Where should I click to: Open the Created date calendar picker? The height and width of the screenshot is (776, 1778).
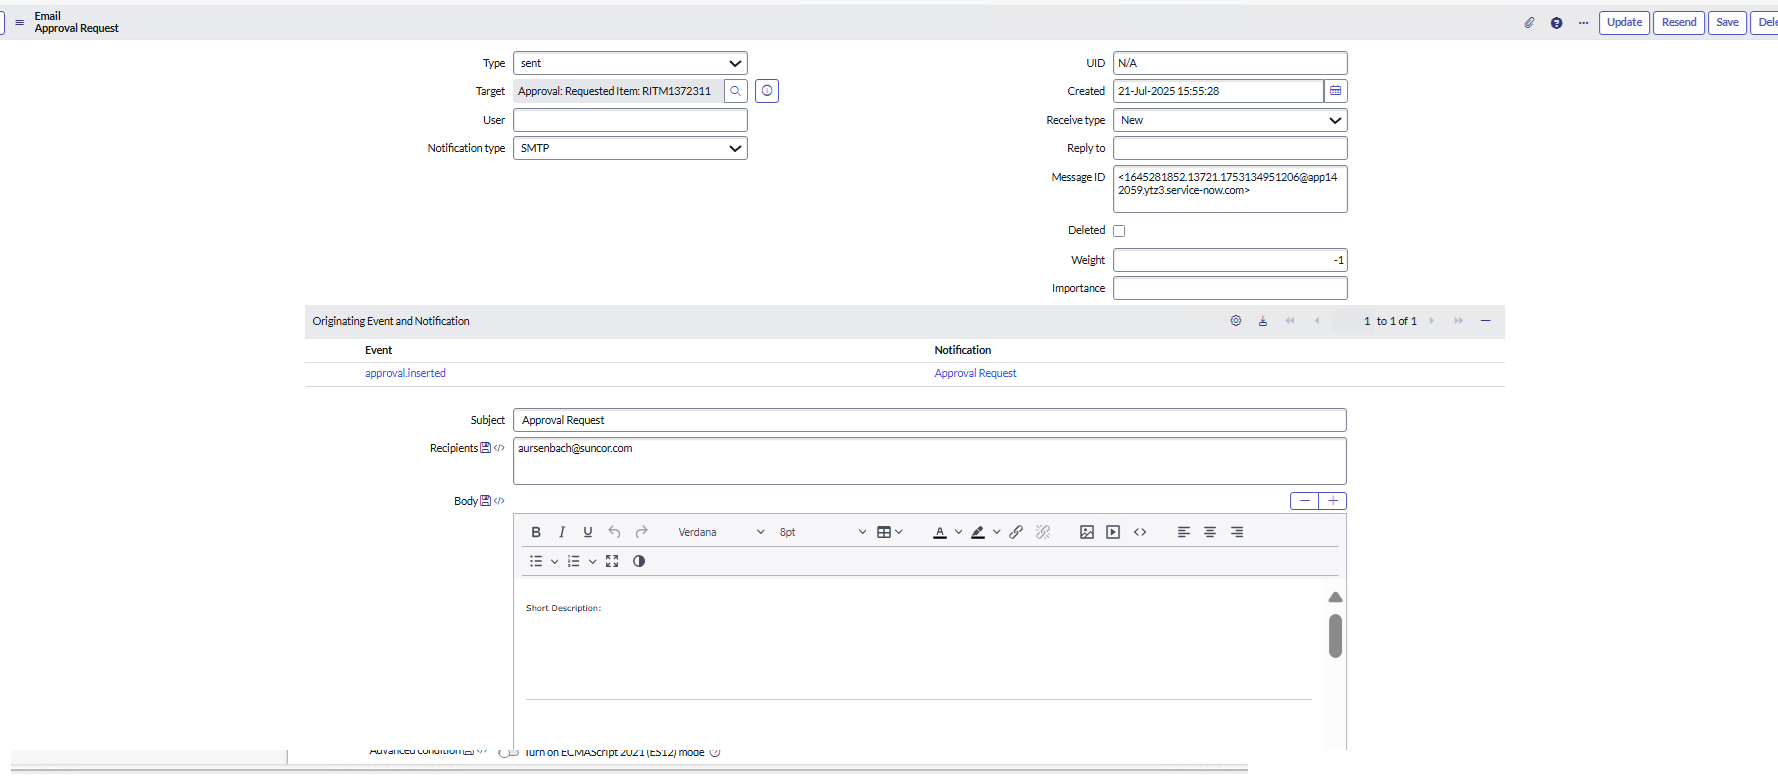point(1335,91)
